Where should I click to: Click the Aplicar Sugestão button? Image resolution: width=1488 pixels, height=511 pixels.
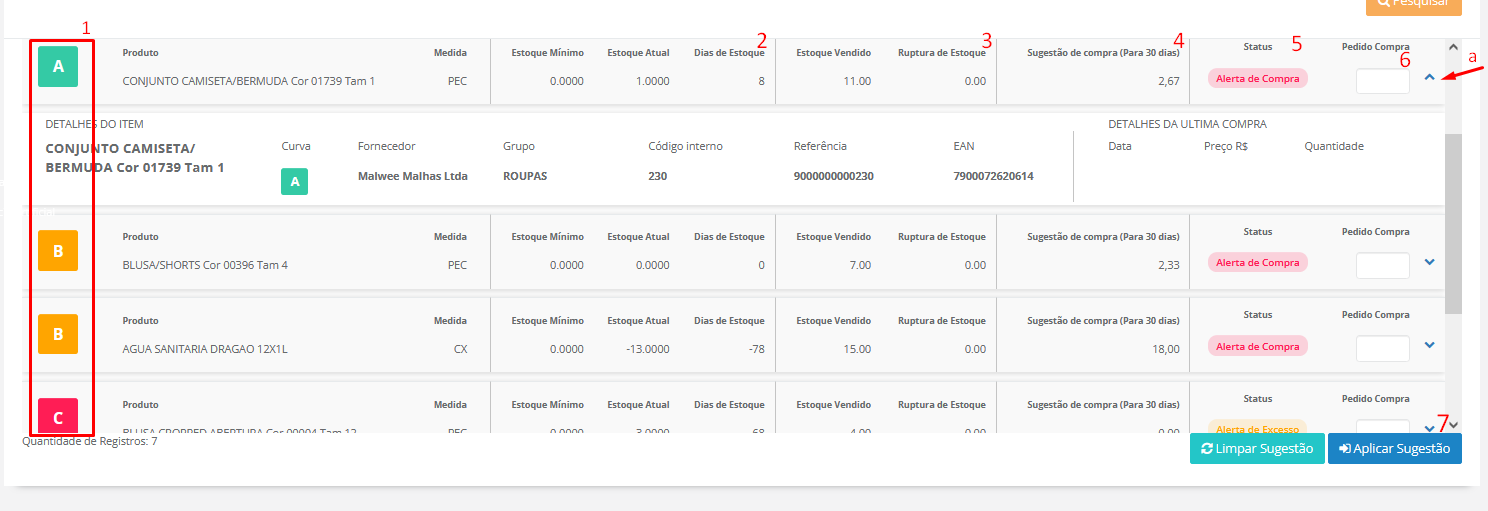(1394, 449)
